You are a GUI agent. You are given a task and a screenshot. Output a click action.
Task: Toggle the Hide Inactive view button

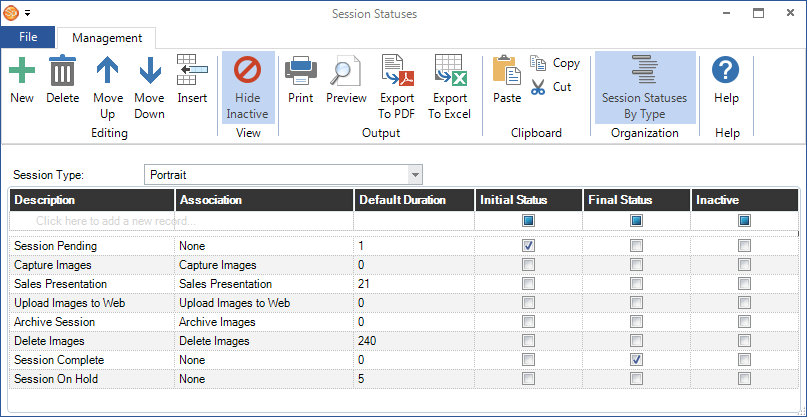click(247, 87)
